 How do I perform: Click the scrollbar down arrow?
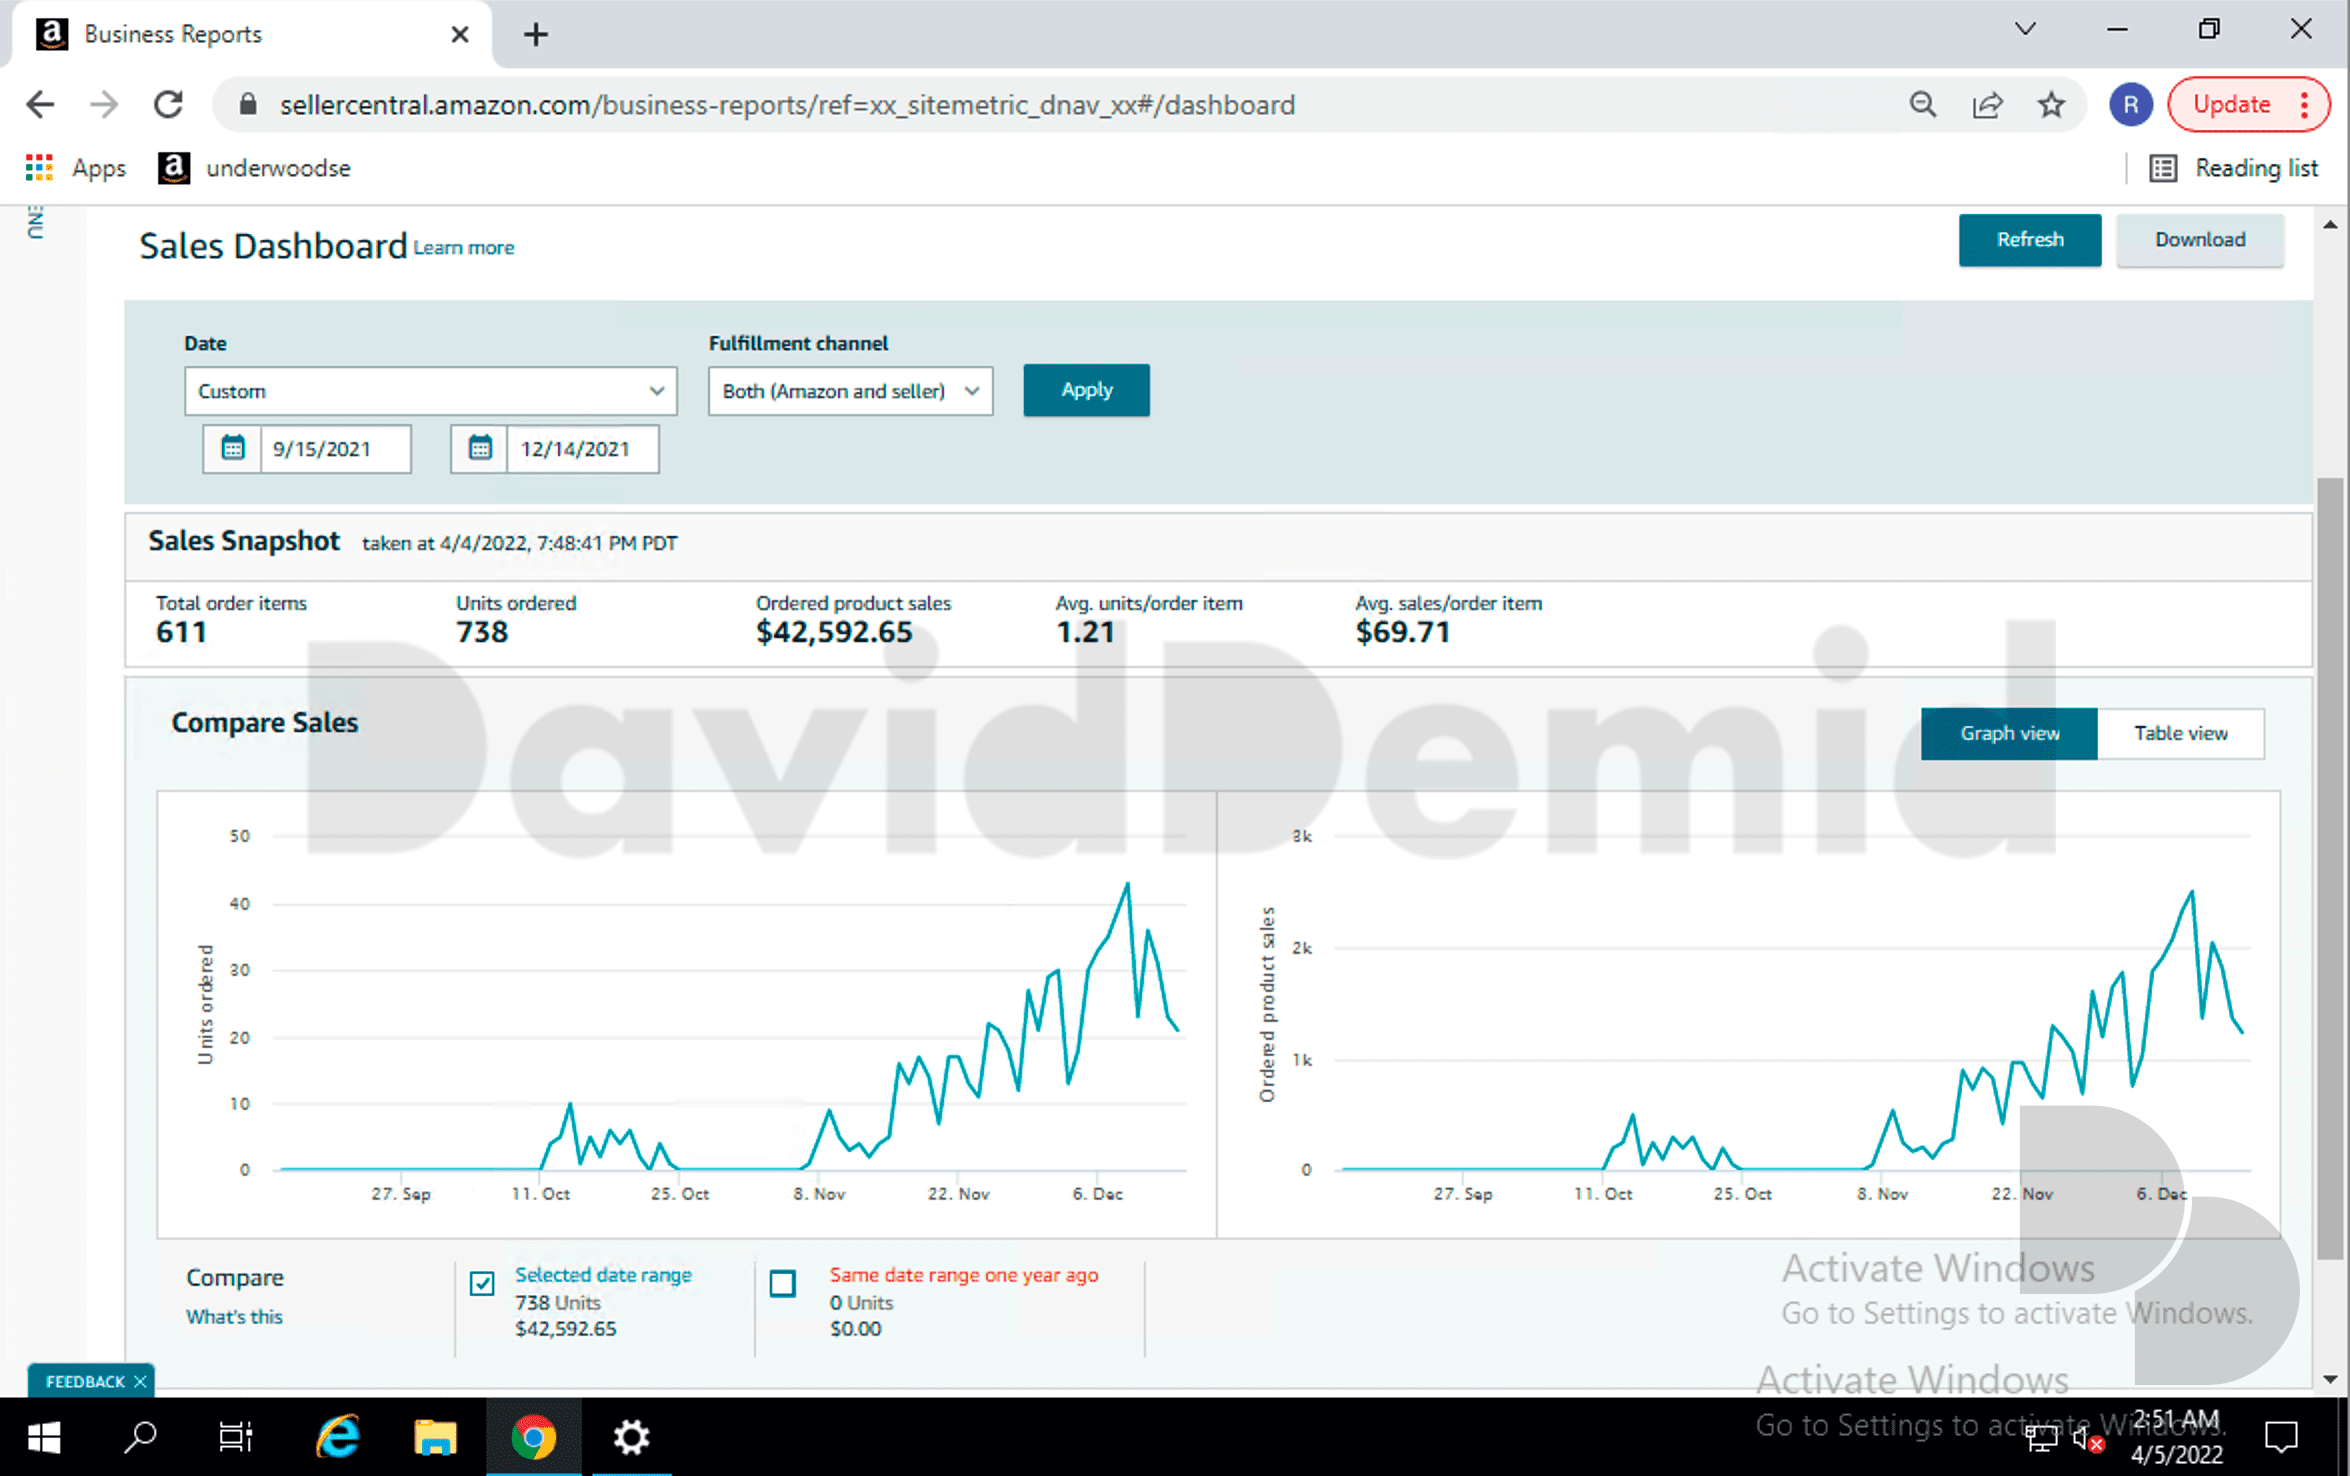(2330, 1379)
